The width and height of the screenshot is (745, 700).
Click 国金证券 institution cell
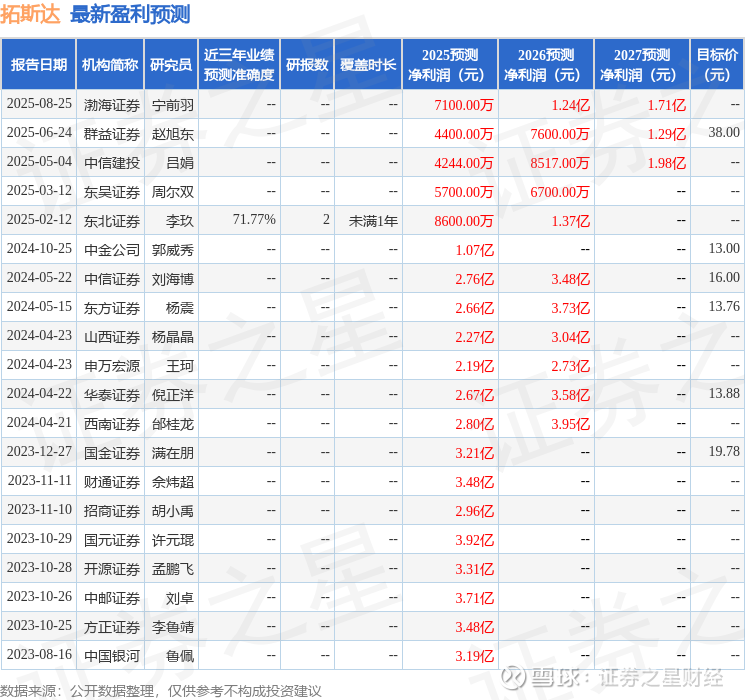[x=112, y=453]
